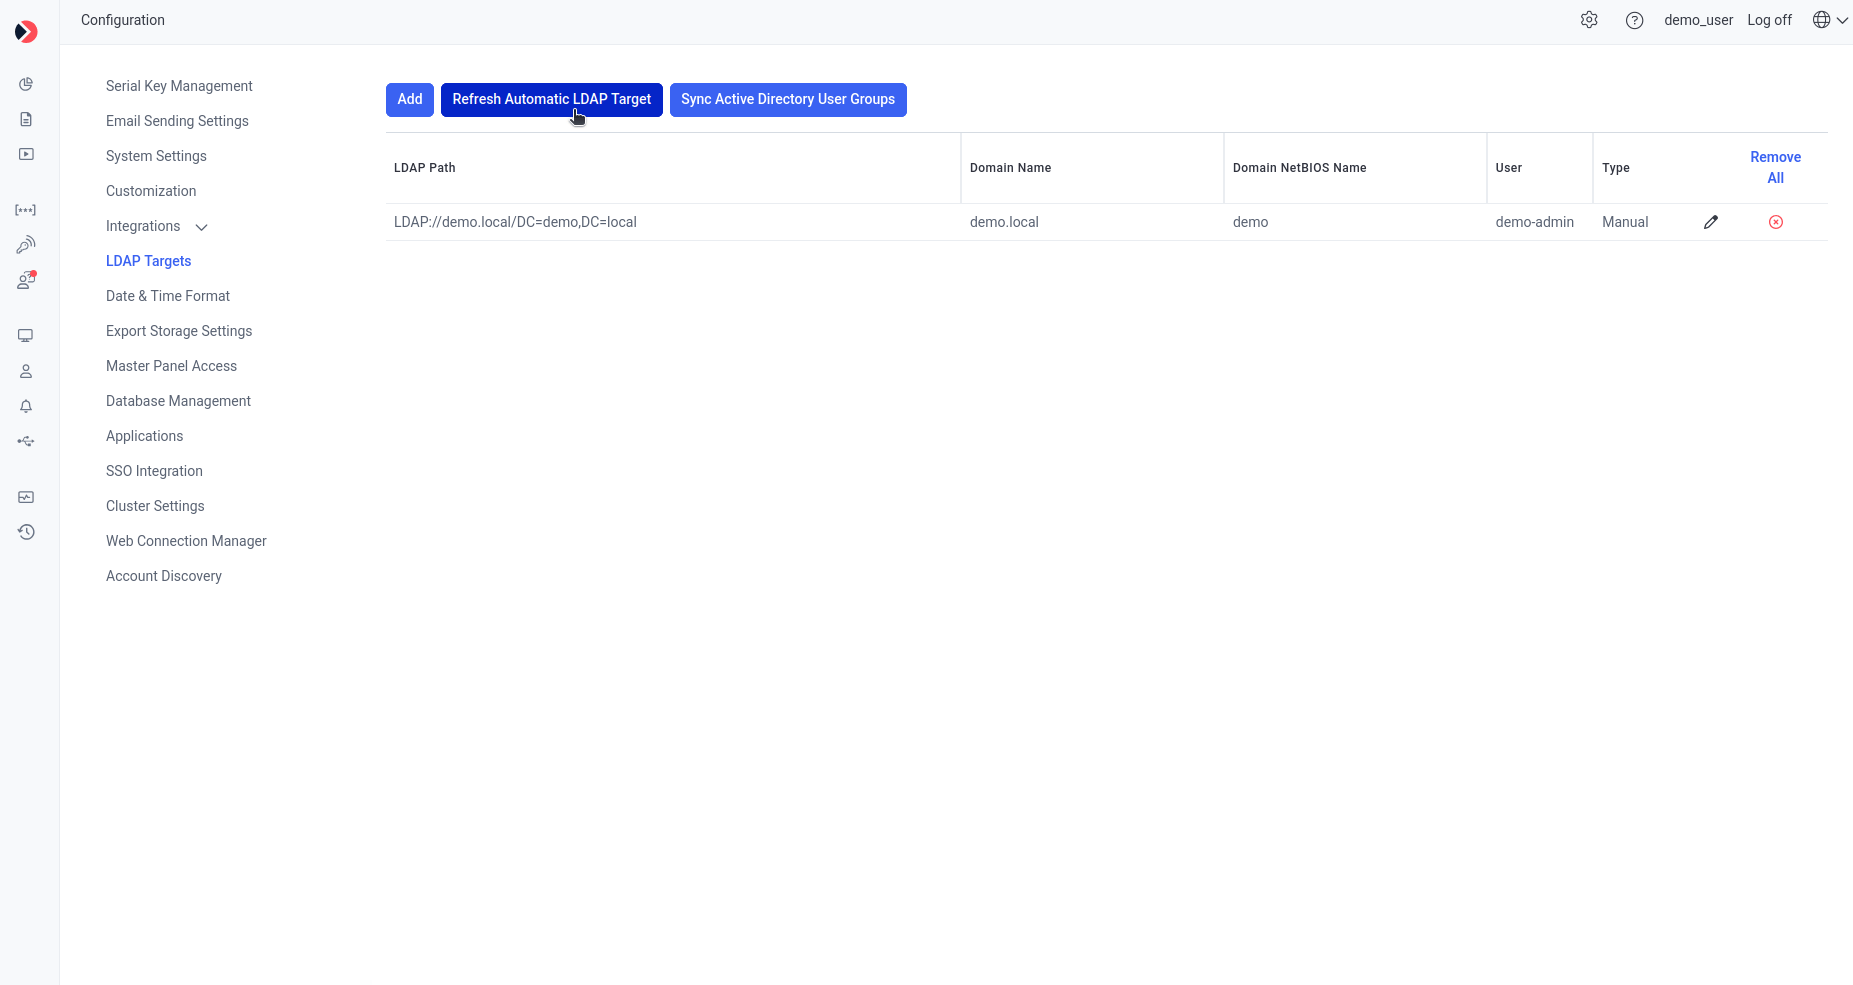Image resolution: width=1853 pixels, height=985 pixels.
Task: Open the help question mark icon
Action: point(1634,20)
